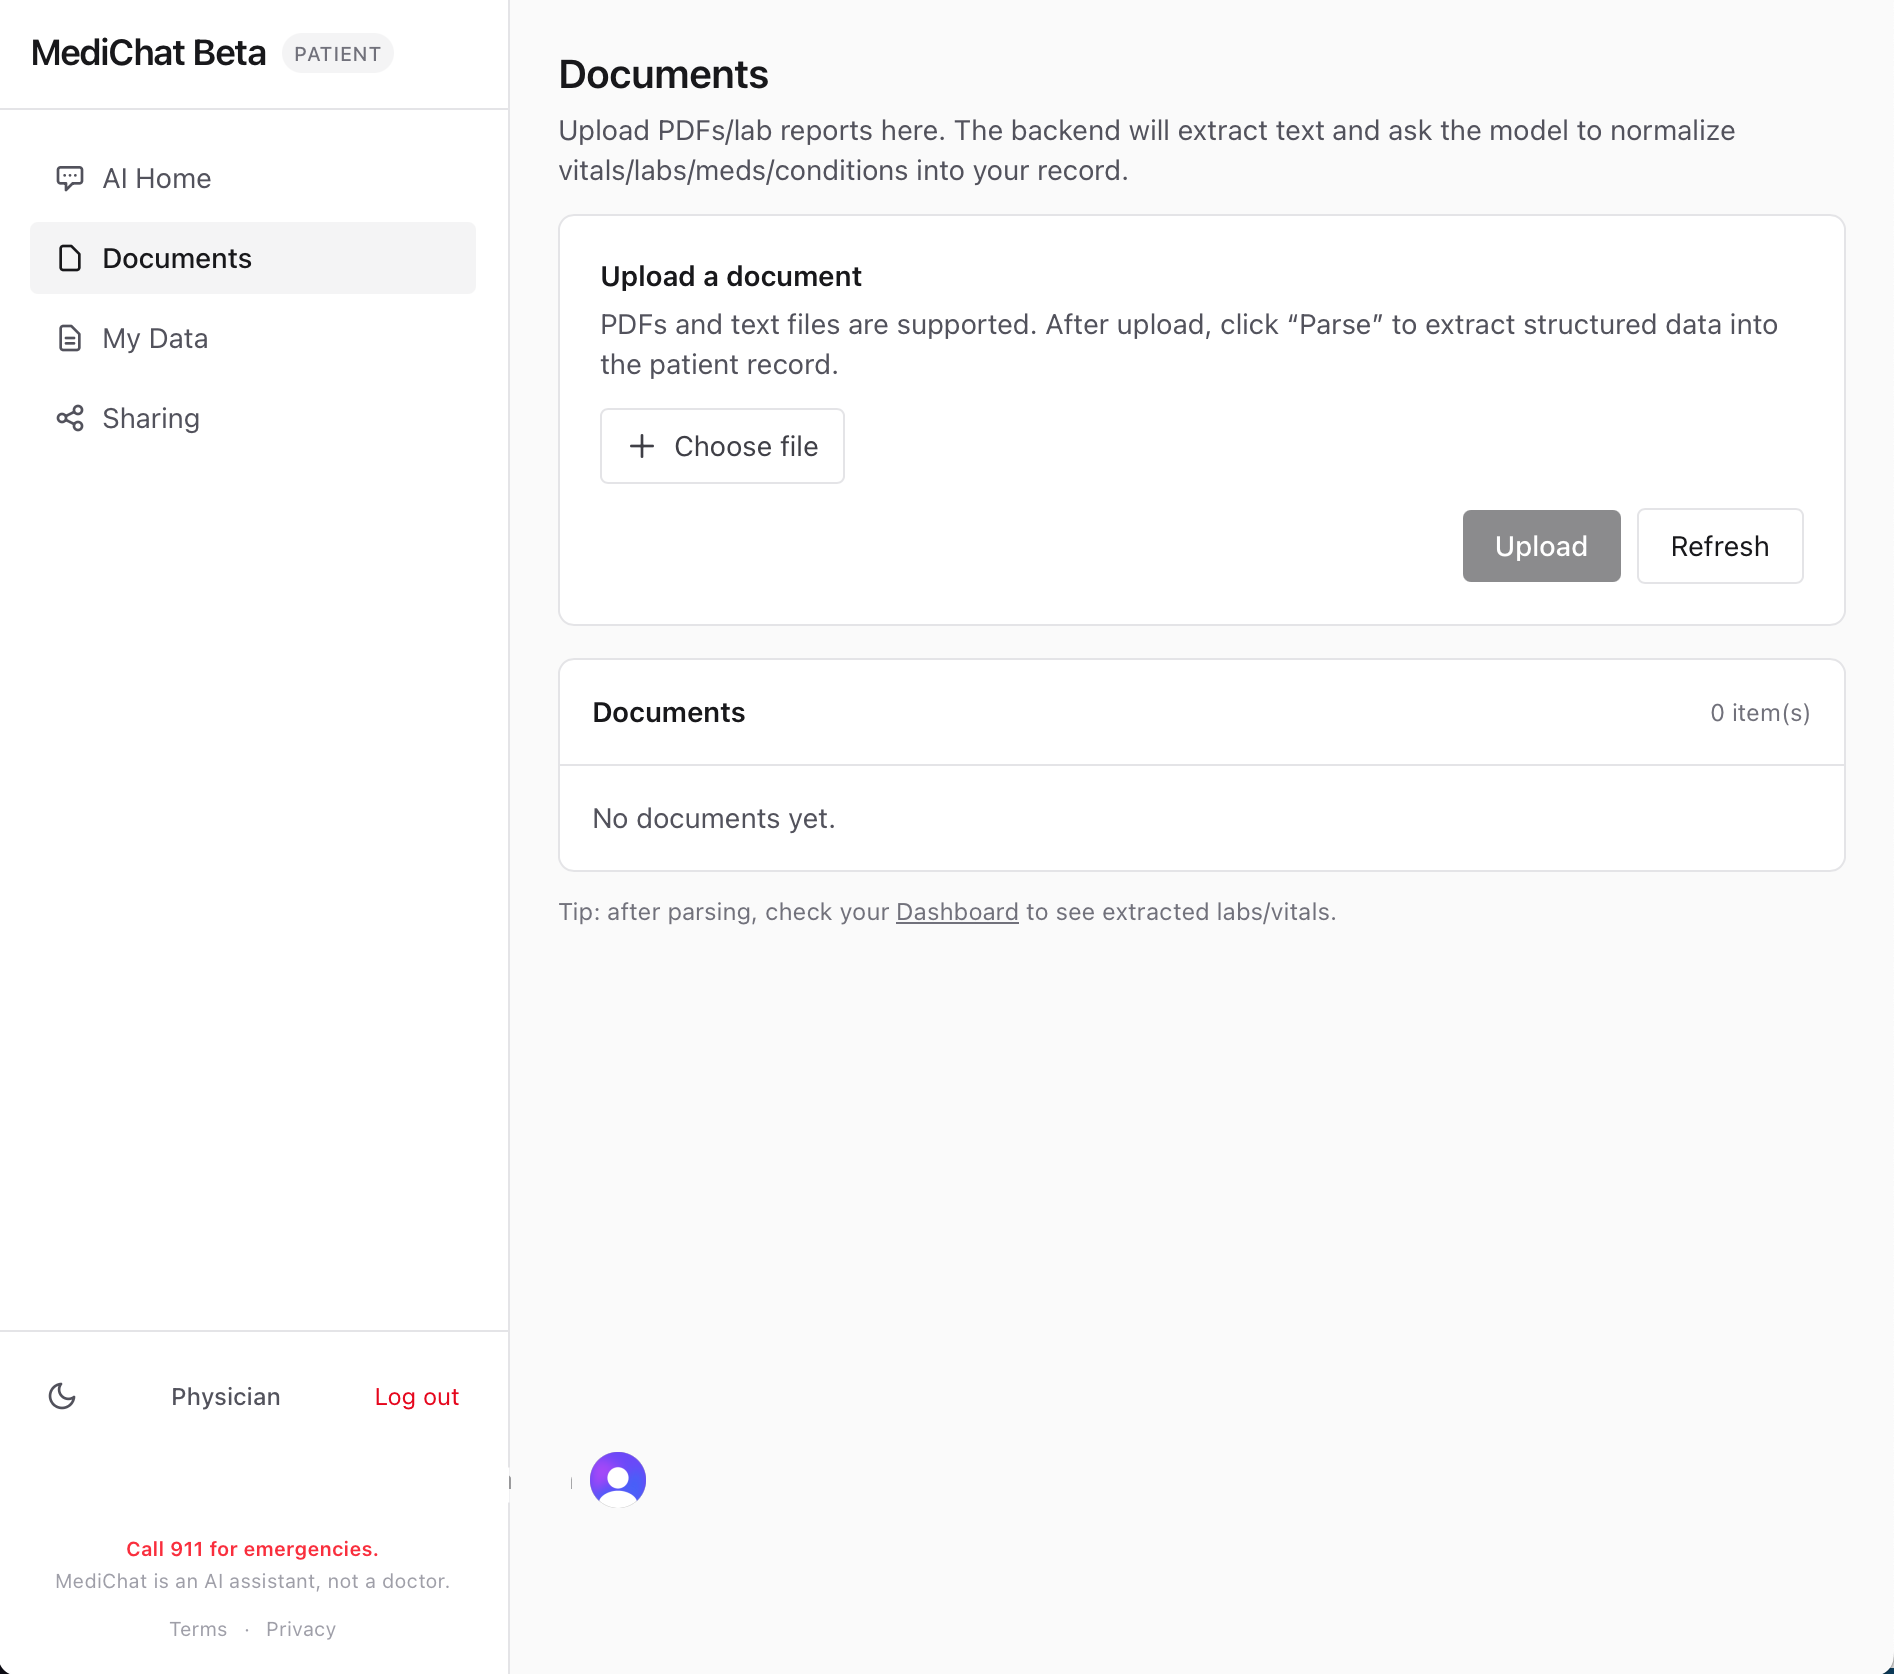This screenshot has width=1894, height=1674.
Task: Click the plus icon in Choose file
Action: coord(641,446)
